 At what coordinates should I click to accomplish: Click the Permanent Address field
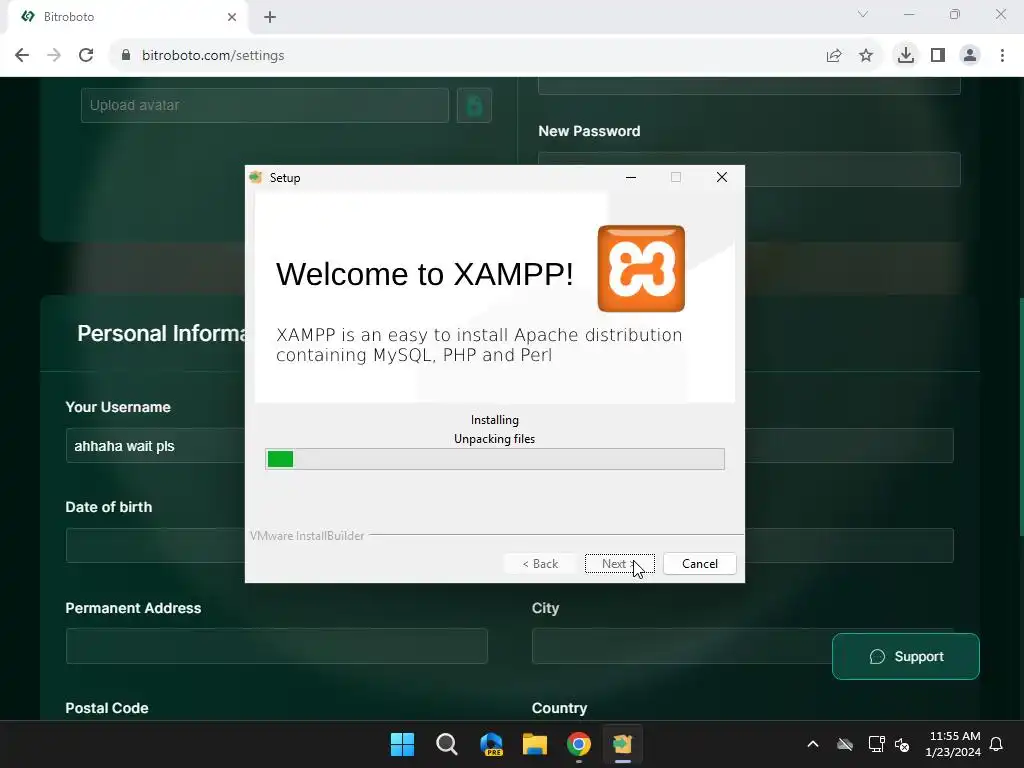(277, 646)
